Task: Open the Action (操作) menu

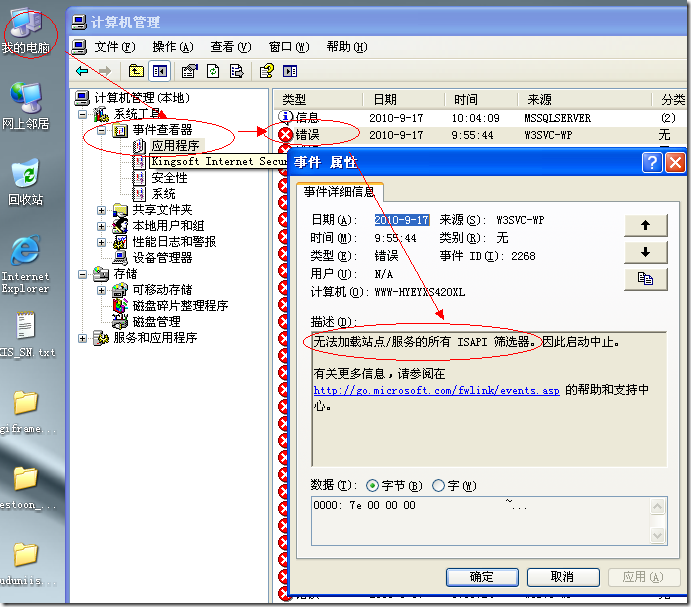Action: pyautogui.click(x=173, y=46)
